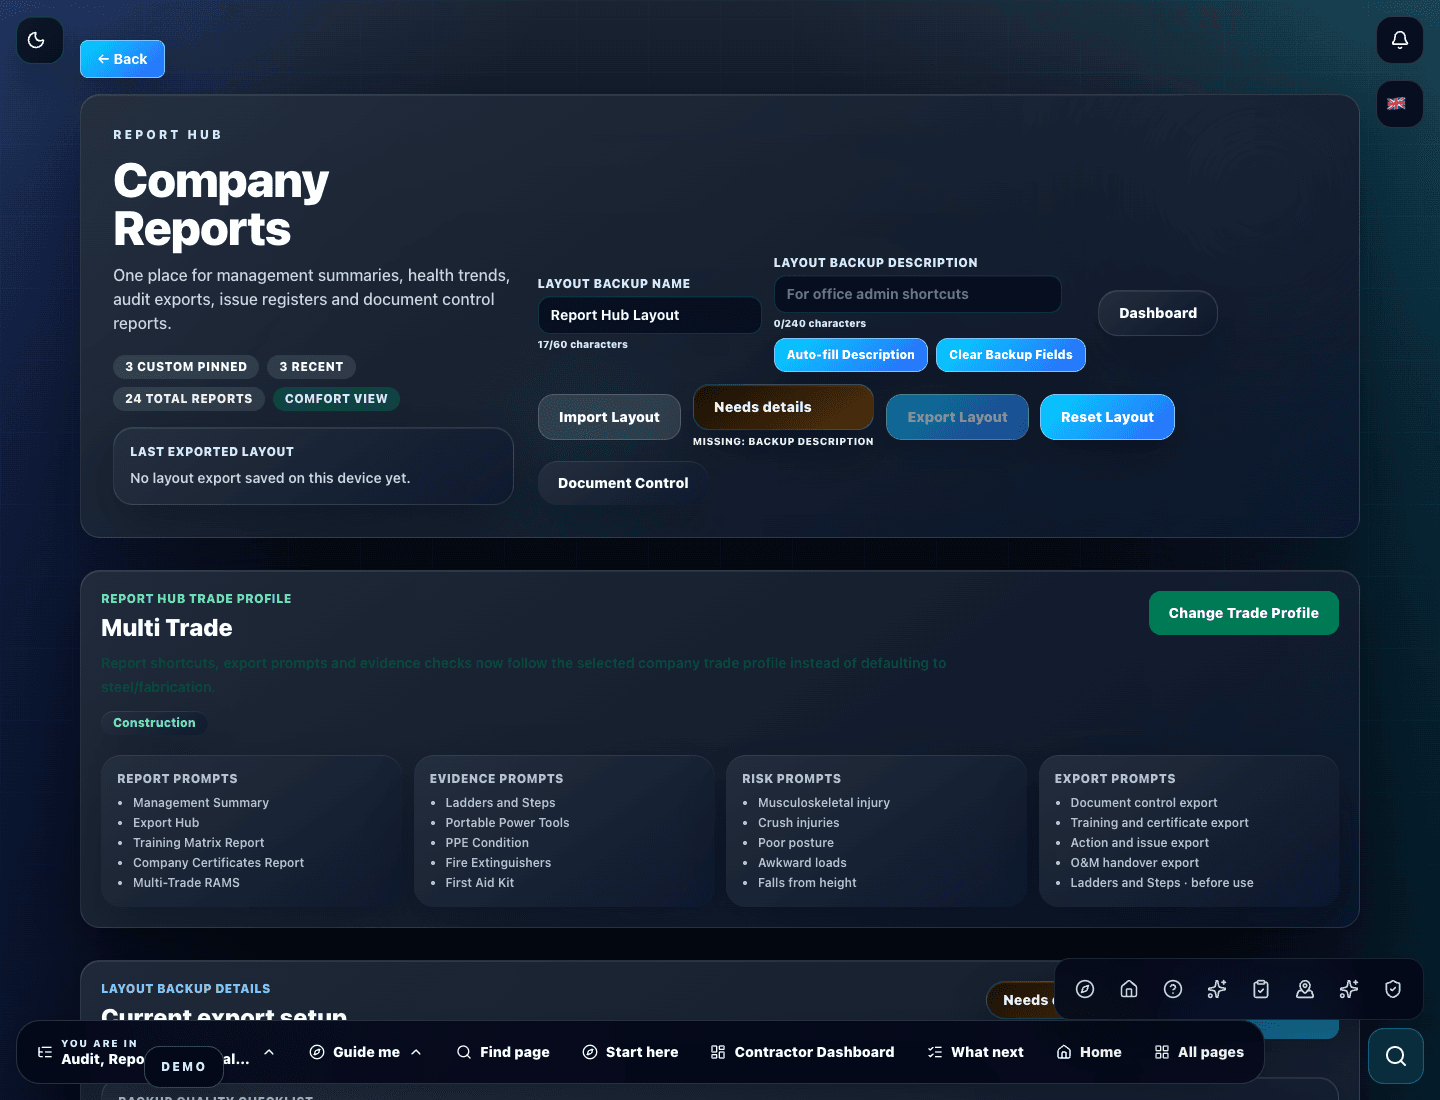
Task: Open notifications with the bell icon
Action: coord(1400,40)
